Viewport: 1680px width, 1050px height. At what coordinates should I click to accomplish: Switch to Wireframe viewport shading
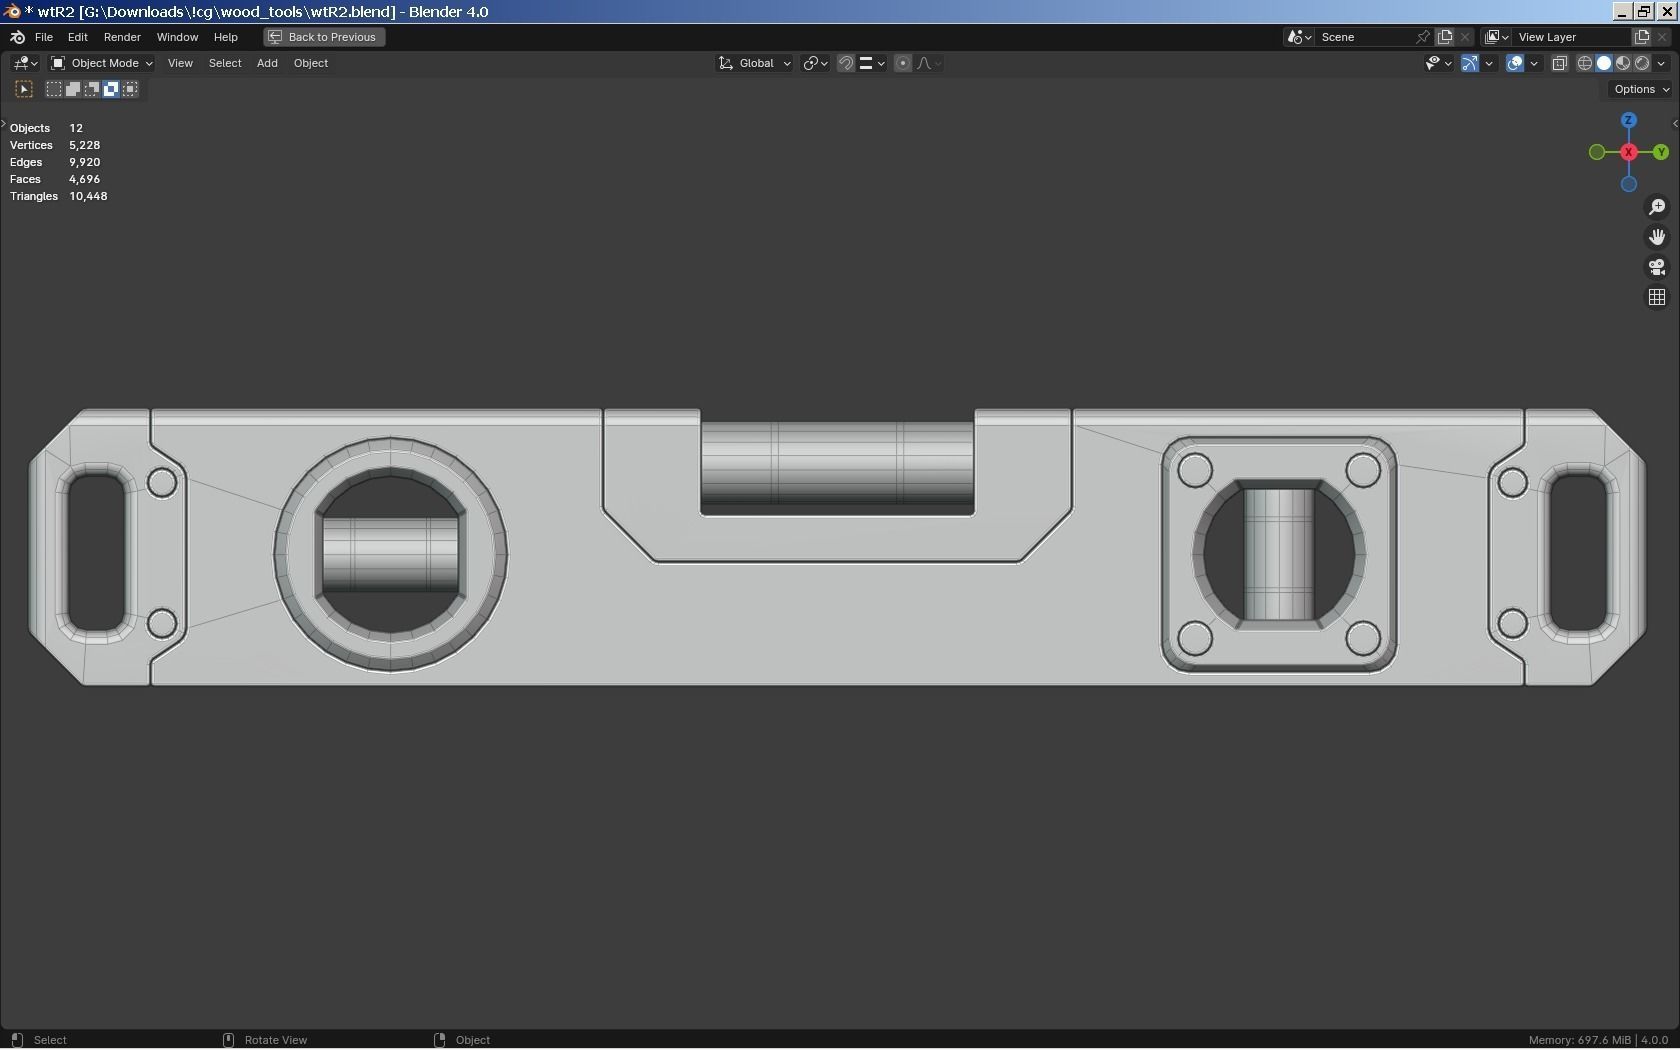1585,63
